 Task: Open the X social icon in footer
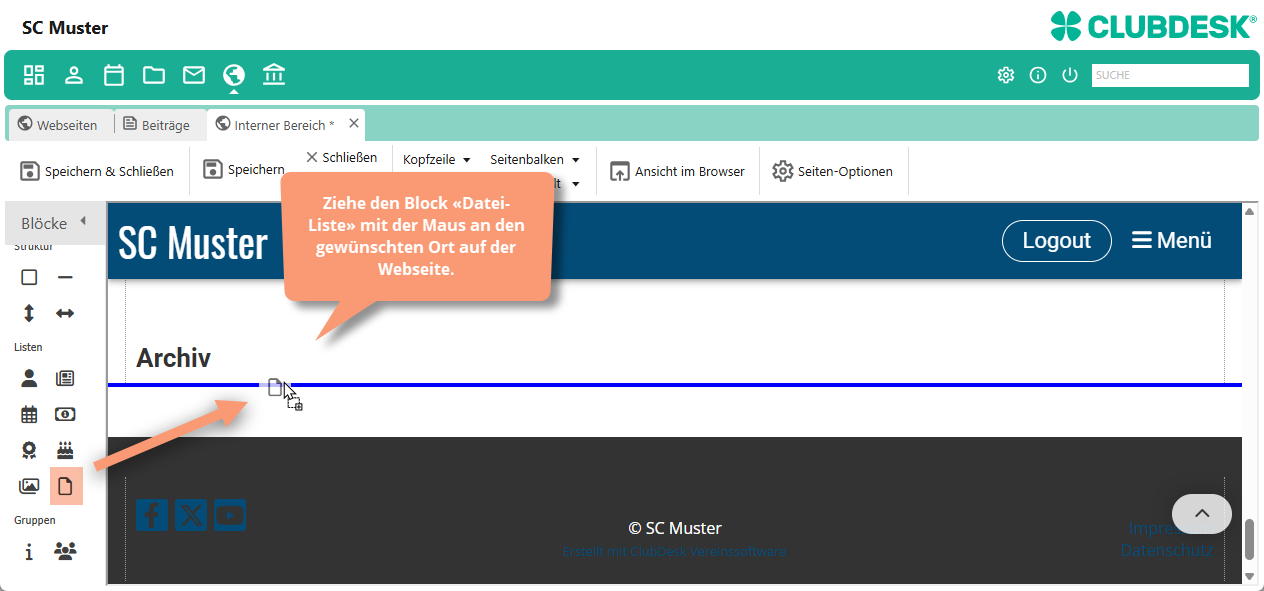pos(191,515)
